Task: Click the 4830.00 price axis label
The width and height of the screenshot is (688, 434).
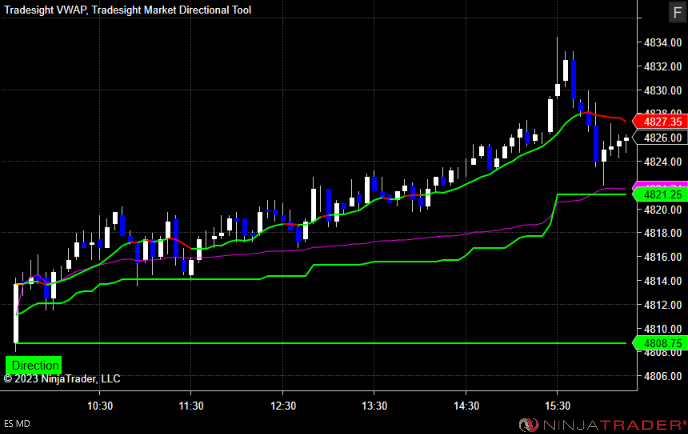Action: coord(663,90)
